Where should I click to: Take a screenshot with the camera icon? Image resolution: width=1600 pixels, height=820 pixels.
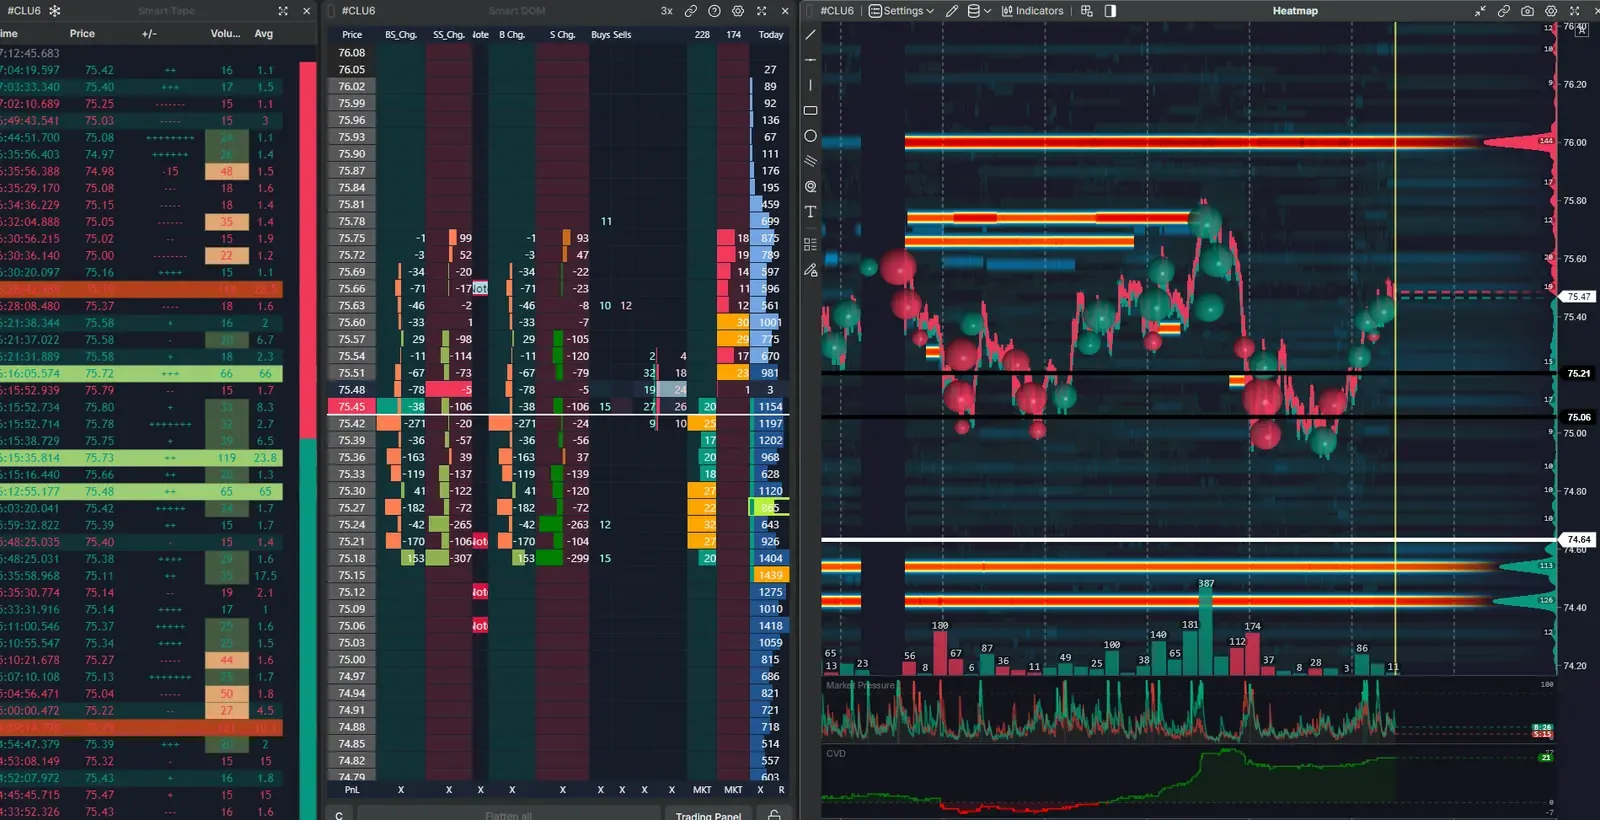[1527, 11]
